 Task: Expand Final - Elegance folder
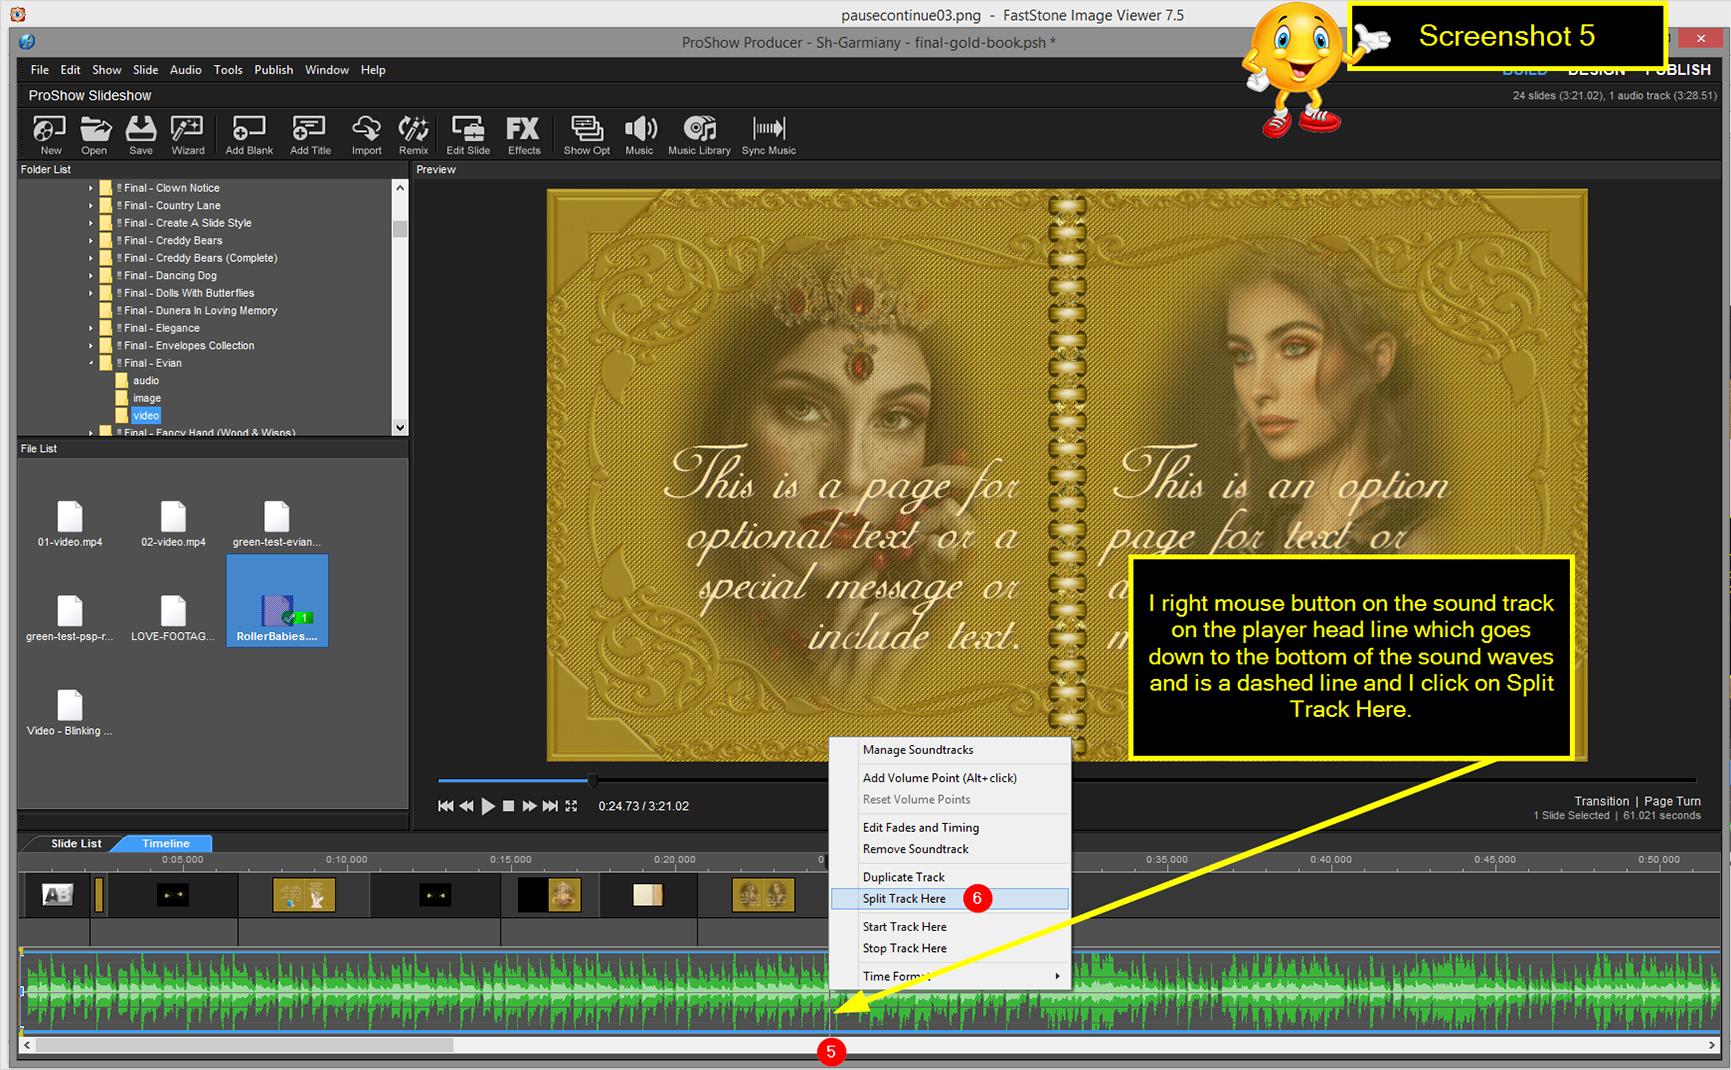point(90,328)
